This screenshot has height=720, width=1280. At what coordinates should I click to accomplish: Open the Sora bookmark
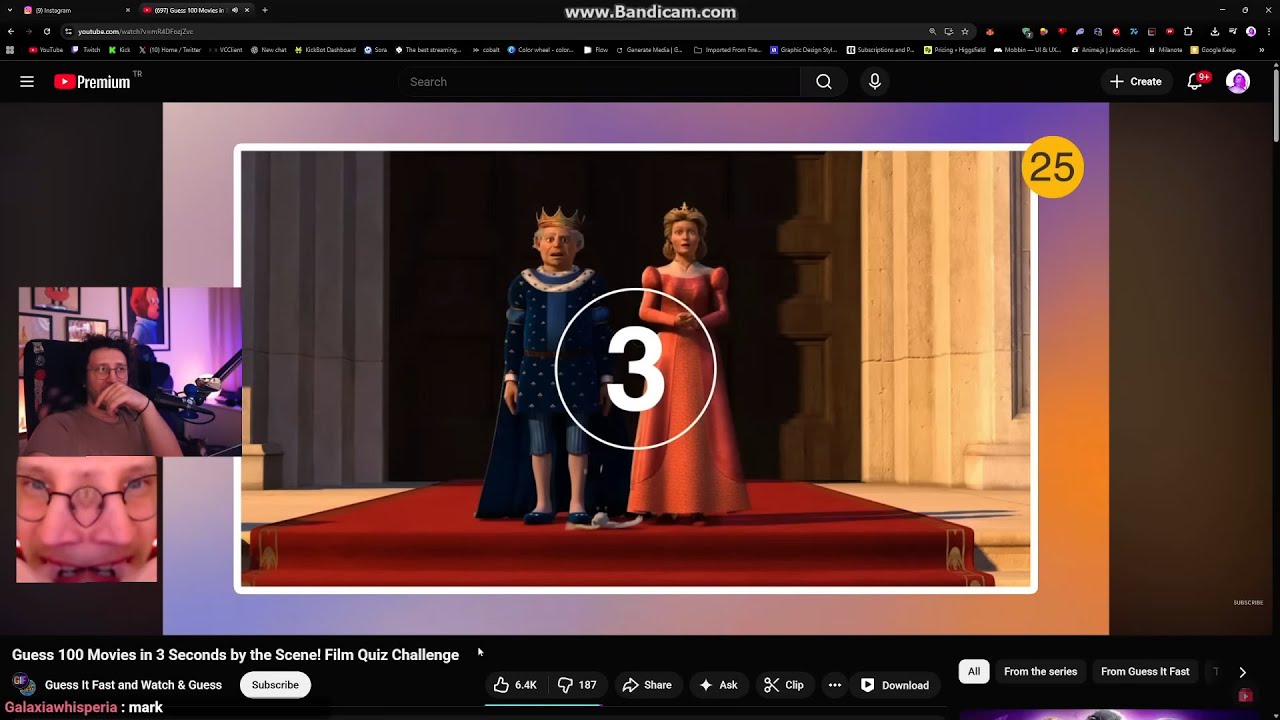coord(376,49)
